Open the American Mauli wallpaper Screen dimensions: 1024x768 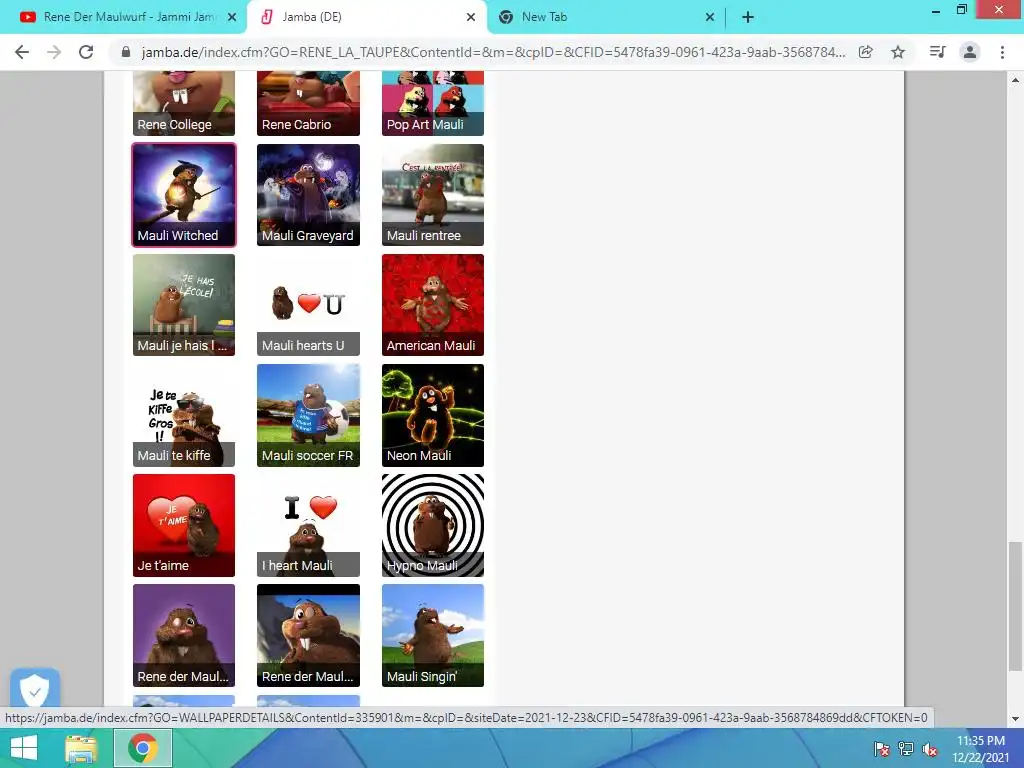433,305
